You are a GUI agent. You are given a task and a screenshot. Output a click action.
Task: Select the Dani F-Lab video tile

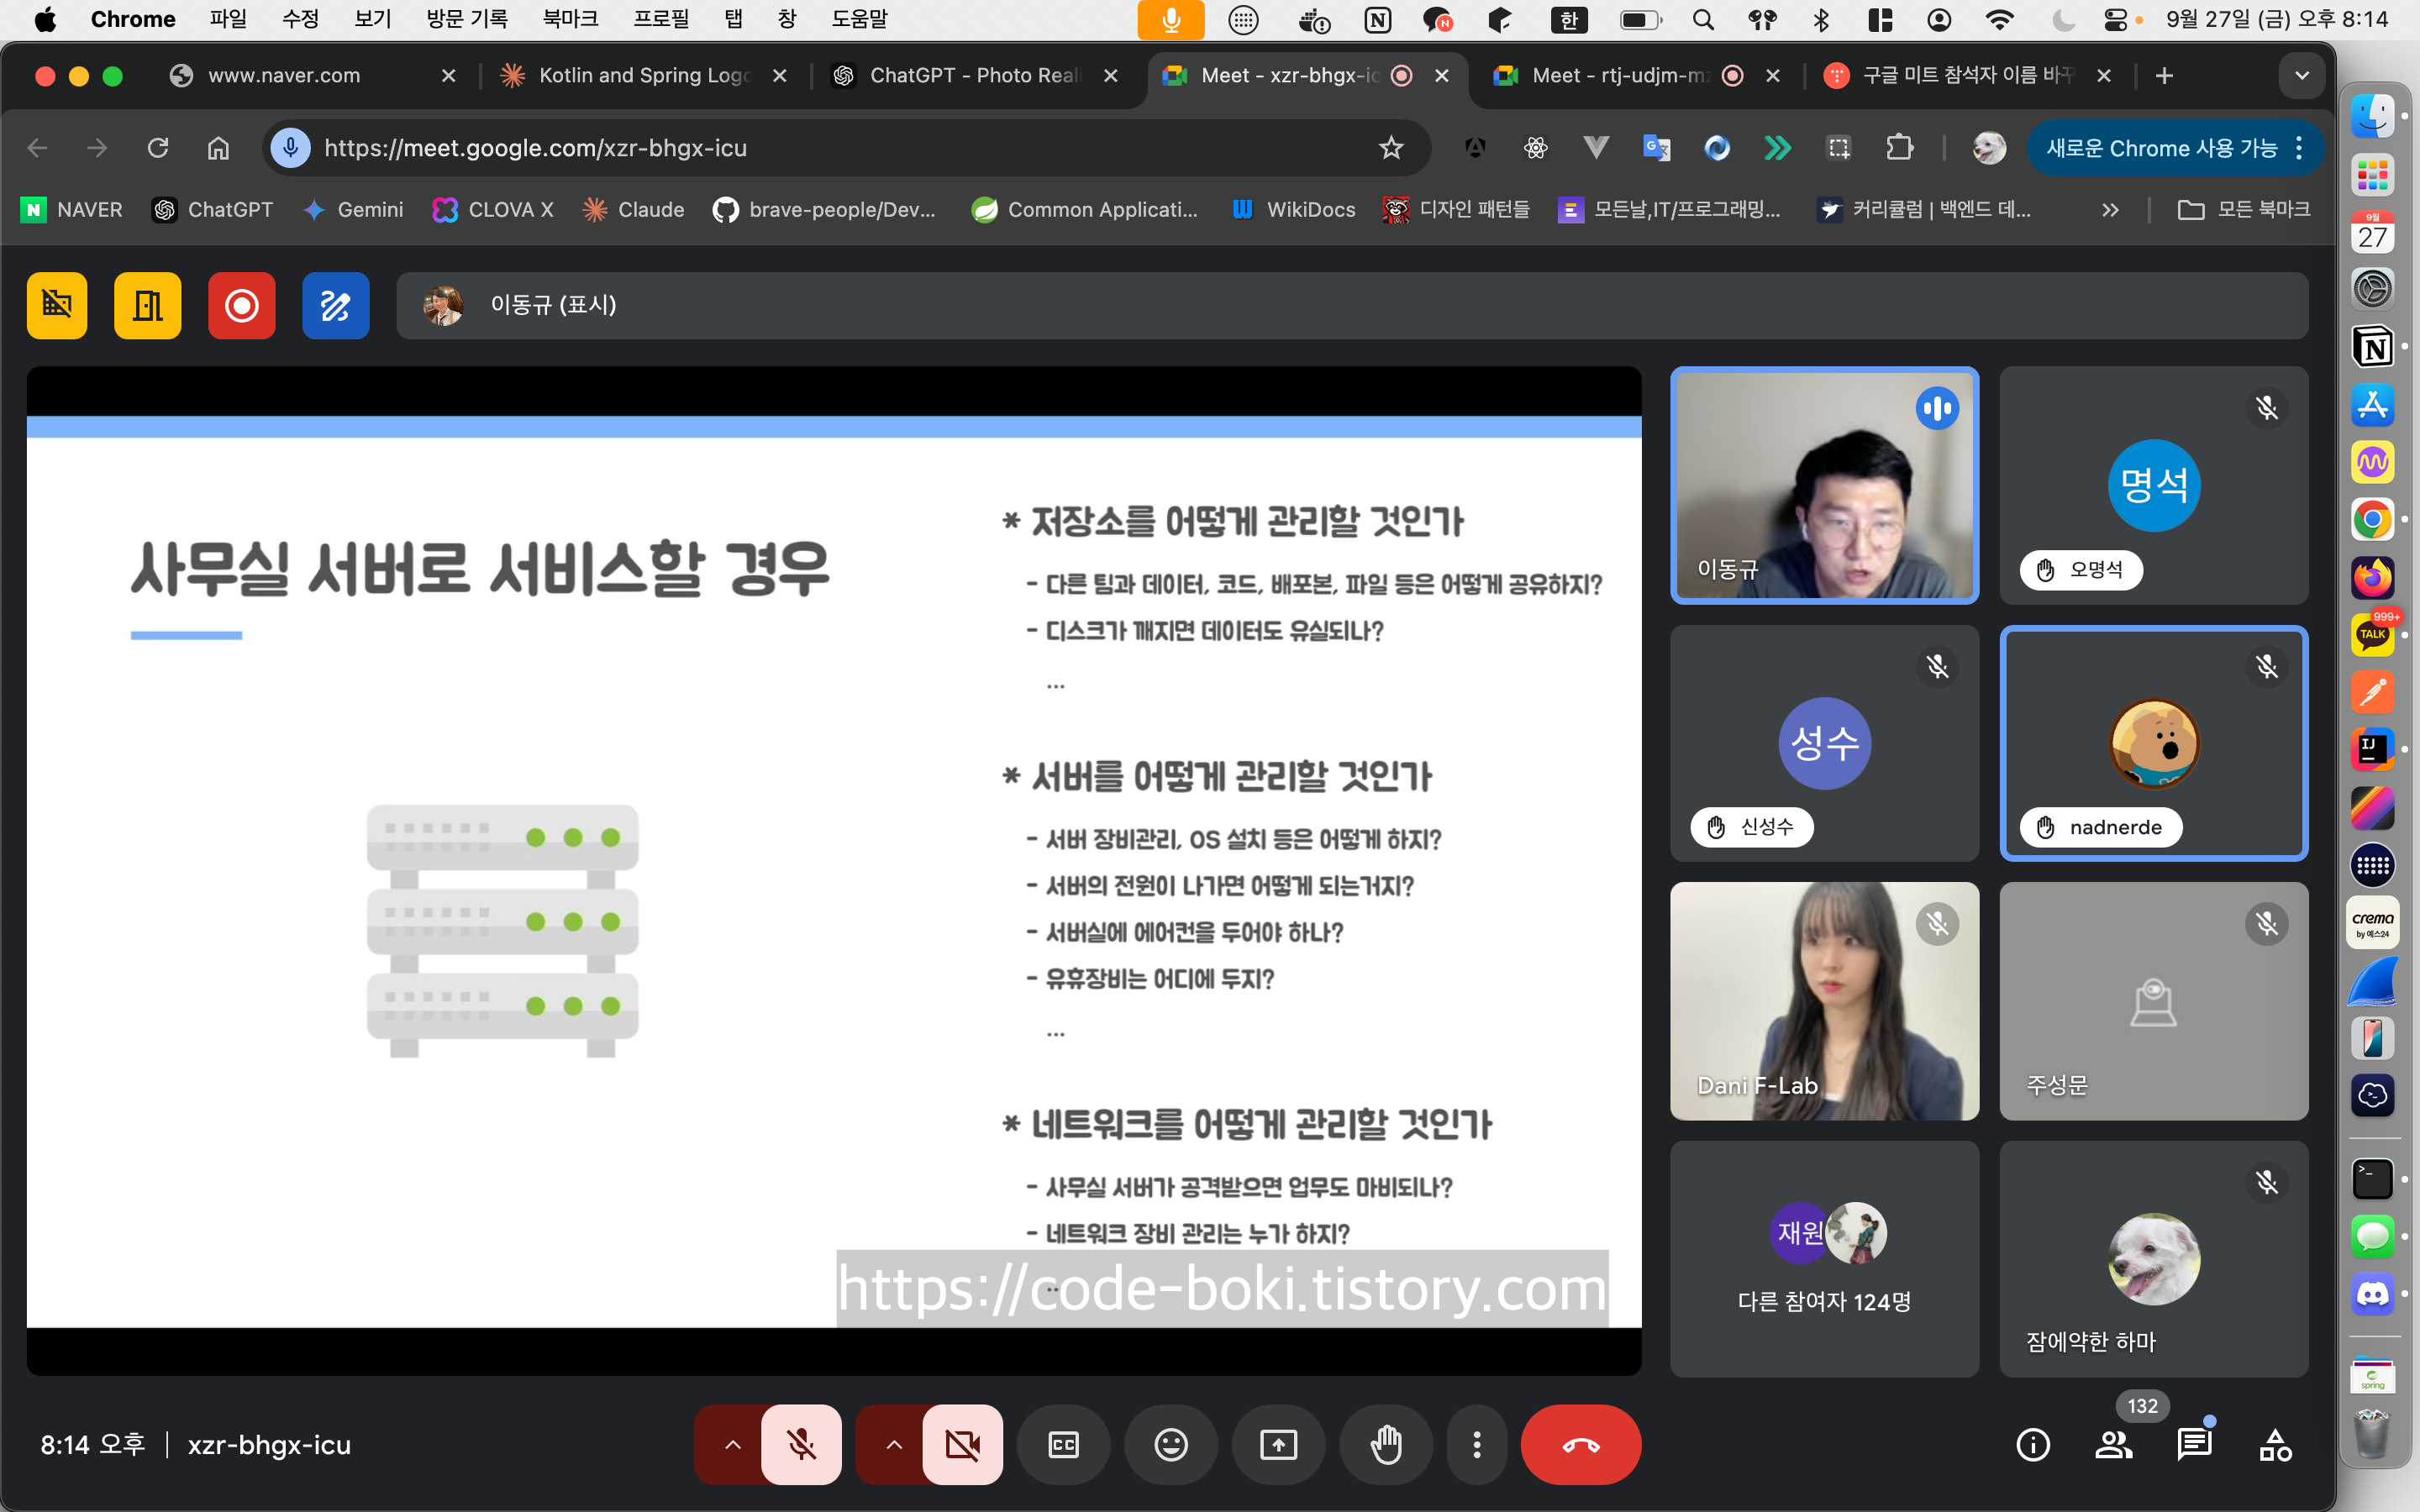pos(1824,1000)
